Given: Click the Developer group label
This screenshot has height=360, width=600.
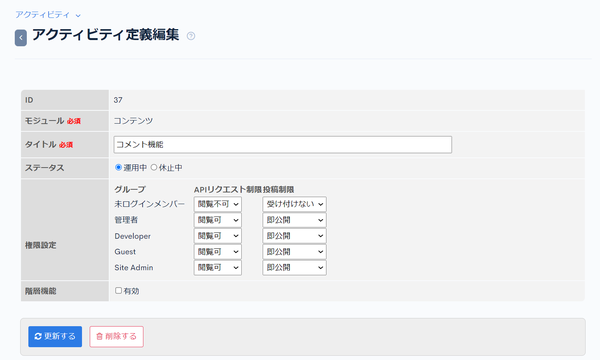Looking at the screenshot, I should (x=132, y=236).
